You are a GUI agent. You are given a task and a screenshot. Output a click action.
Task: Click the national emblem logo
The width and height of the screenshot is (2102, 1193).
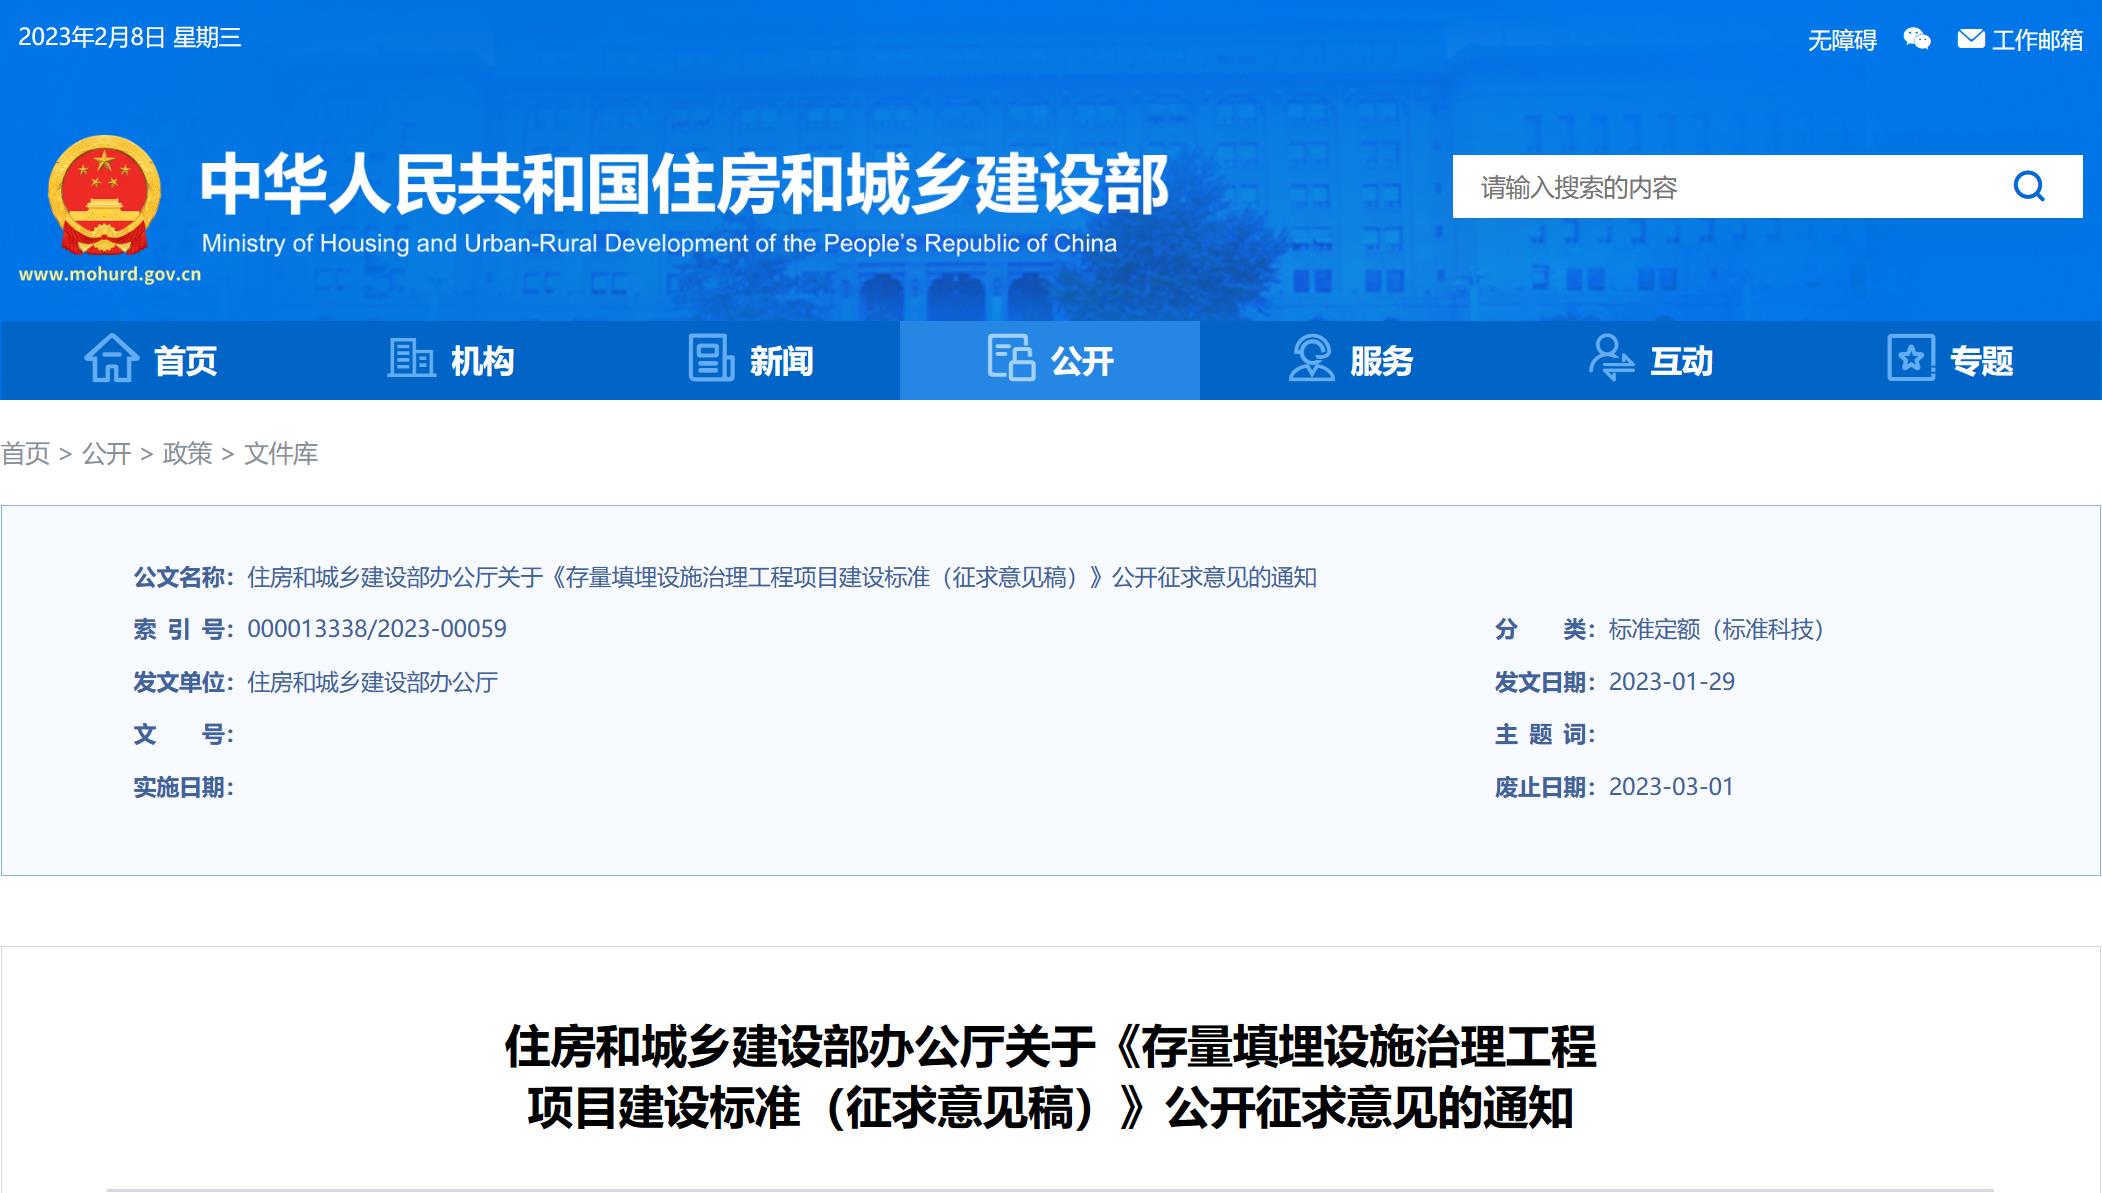tap(104, 195)
